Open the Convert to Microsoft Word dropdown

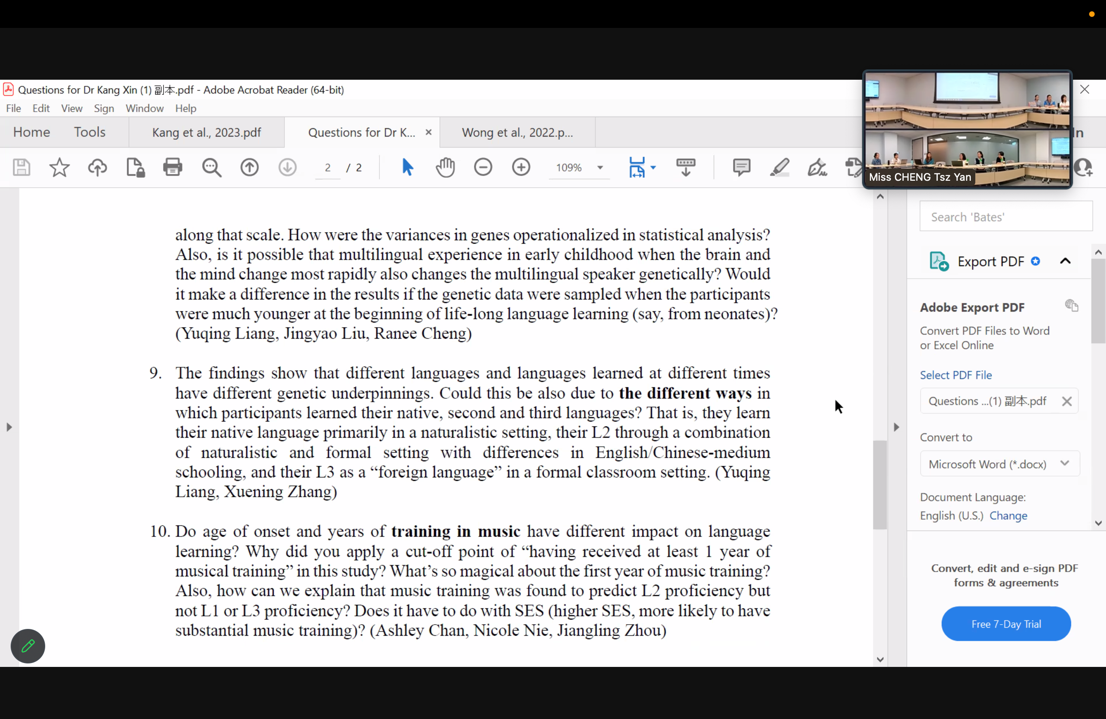coord(999,463)
